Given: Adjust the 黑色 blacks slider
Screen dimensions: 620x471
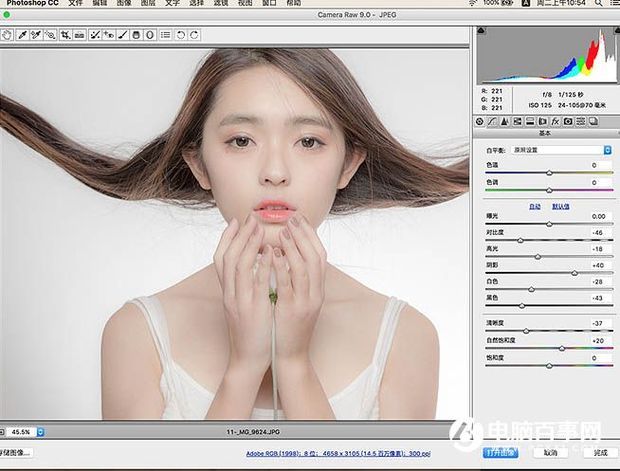Looking at the screenshot, I should pos(522,306).
